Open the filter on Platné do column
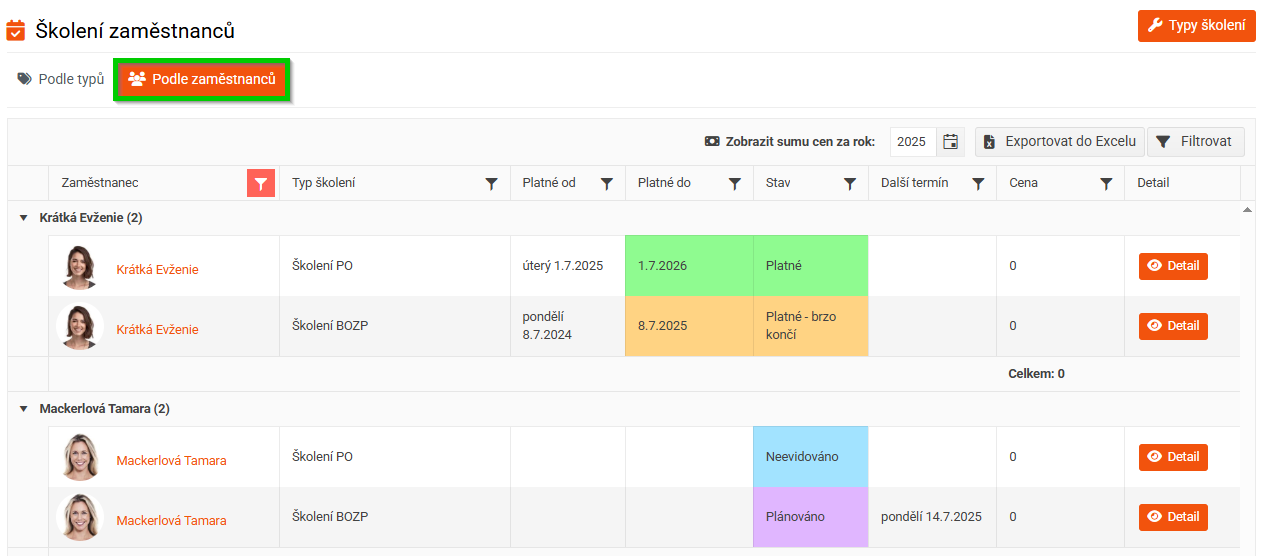This screenshot has height=556, width=1263. [734, 183]
